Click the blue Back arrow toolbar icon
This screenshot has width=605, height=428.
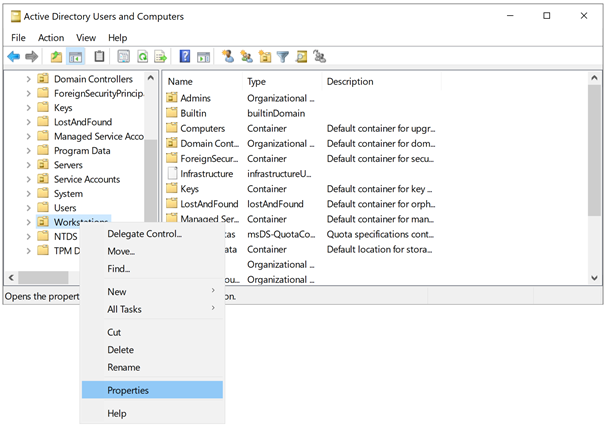tap(14, 57)
